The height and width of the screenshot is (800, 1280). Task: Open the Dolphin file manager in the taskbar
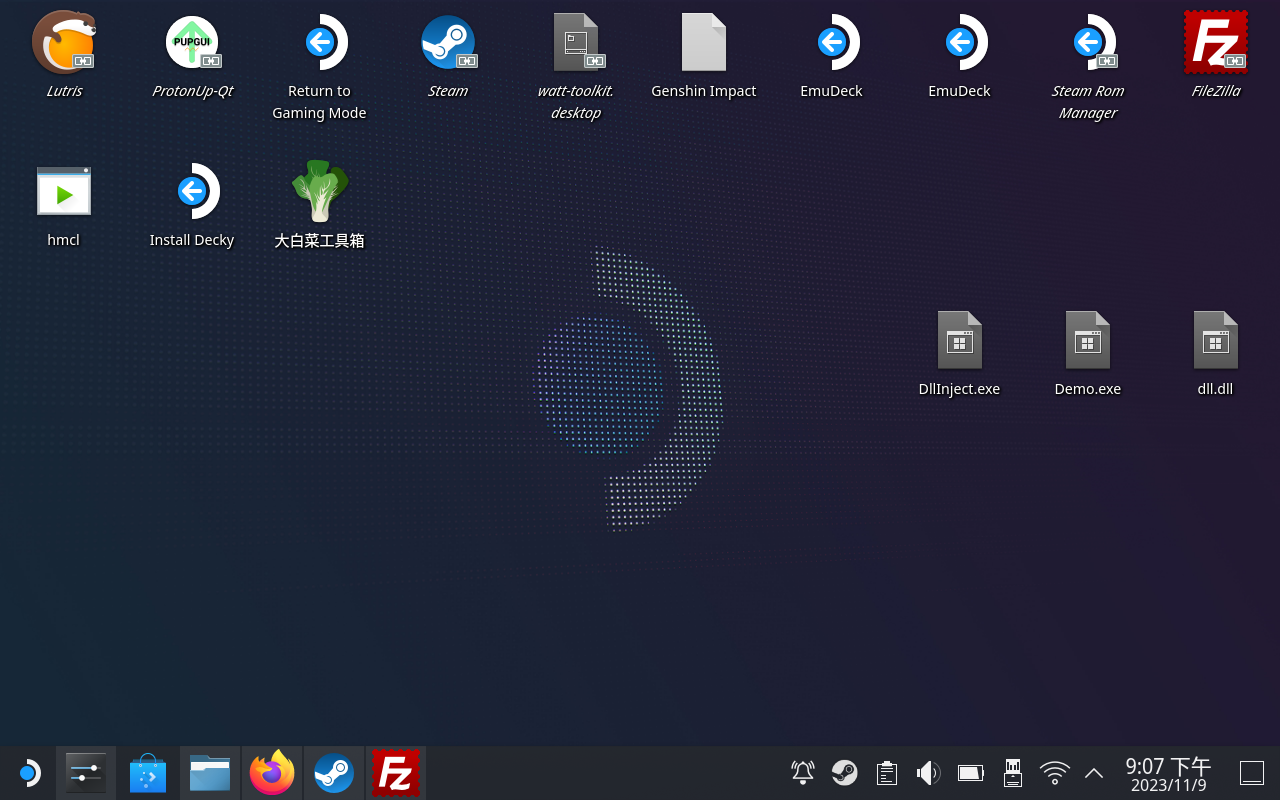[x=210, y=773]
